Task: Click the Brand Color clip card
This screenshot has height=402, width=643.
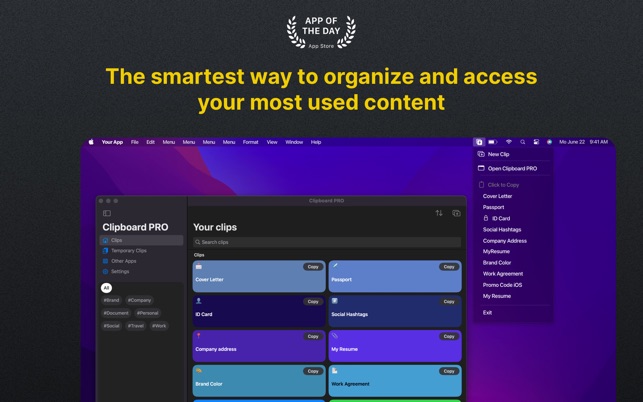Action: pos(258,381)
